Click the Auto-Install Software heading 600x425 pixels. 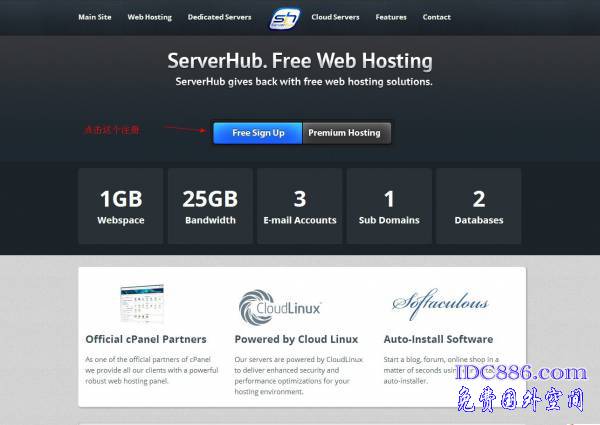(x=438, y=339)
